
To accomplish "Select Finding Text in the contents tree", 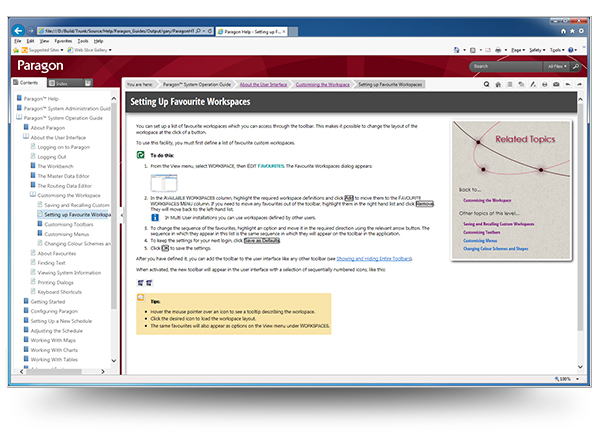I will pyautogui.click(x=51, y=263).
